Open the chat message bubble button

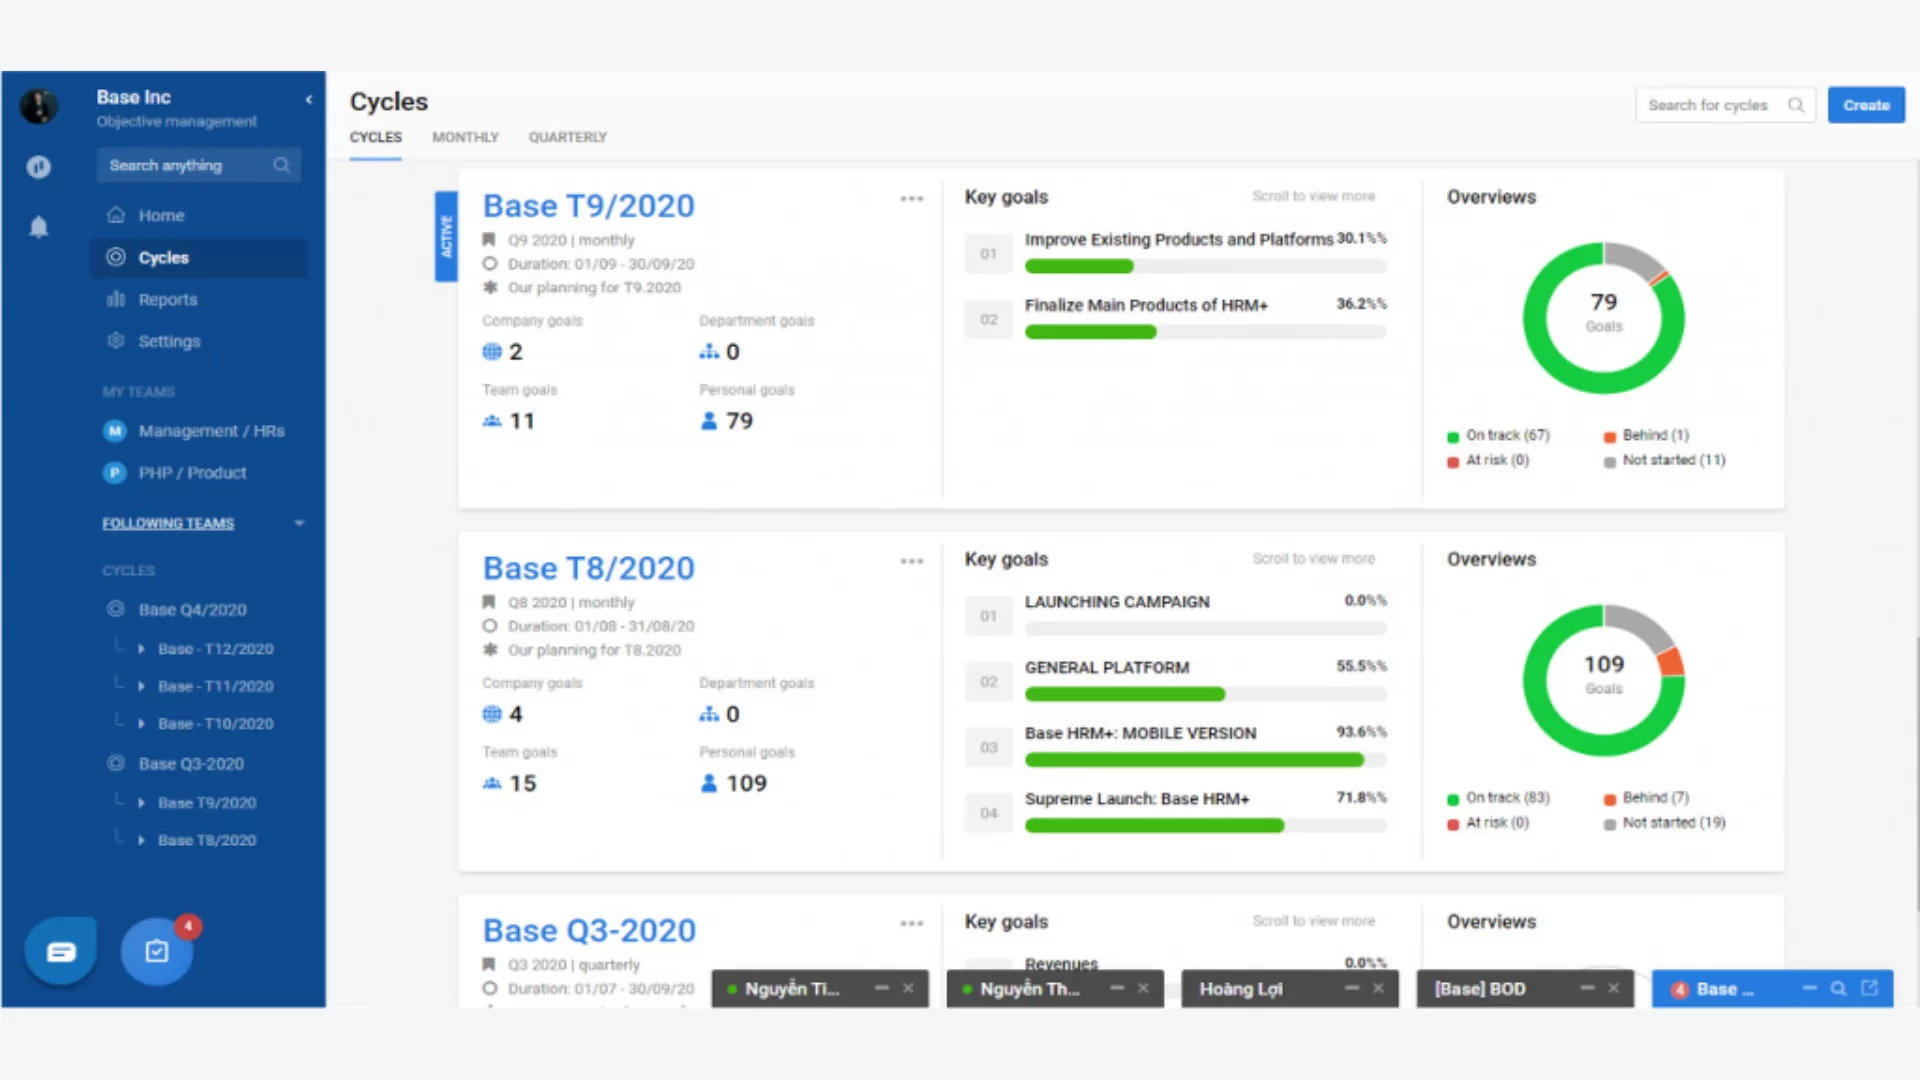(61, 951)
